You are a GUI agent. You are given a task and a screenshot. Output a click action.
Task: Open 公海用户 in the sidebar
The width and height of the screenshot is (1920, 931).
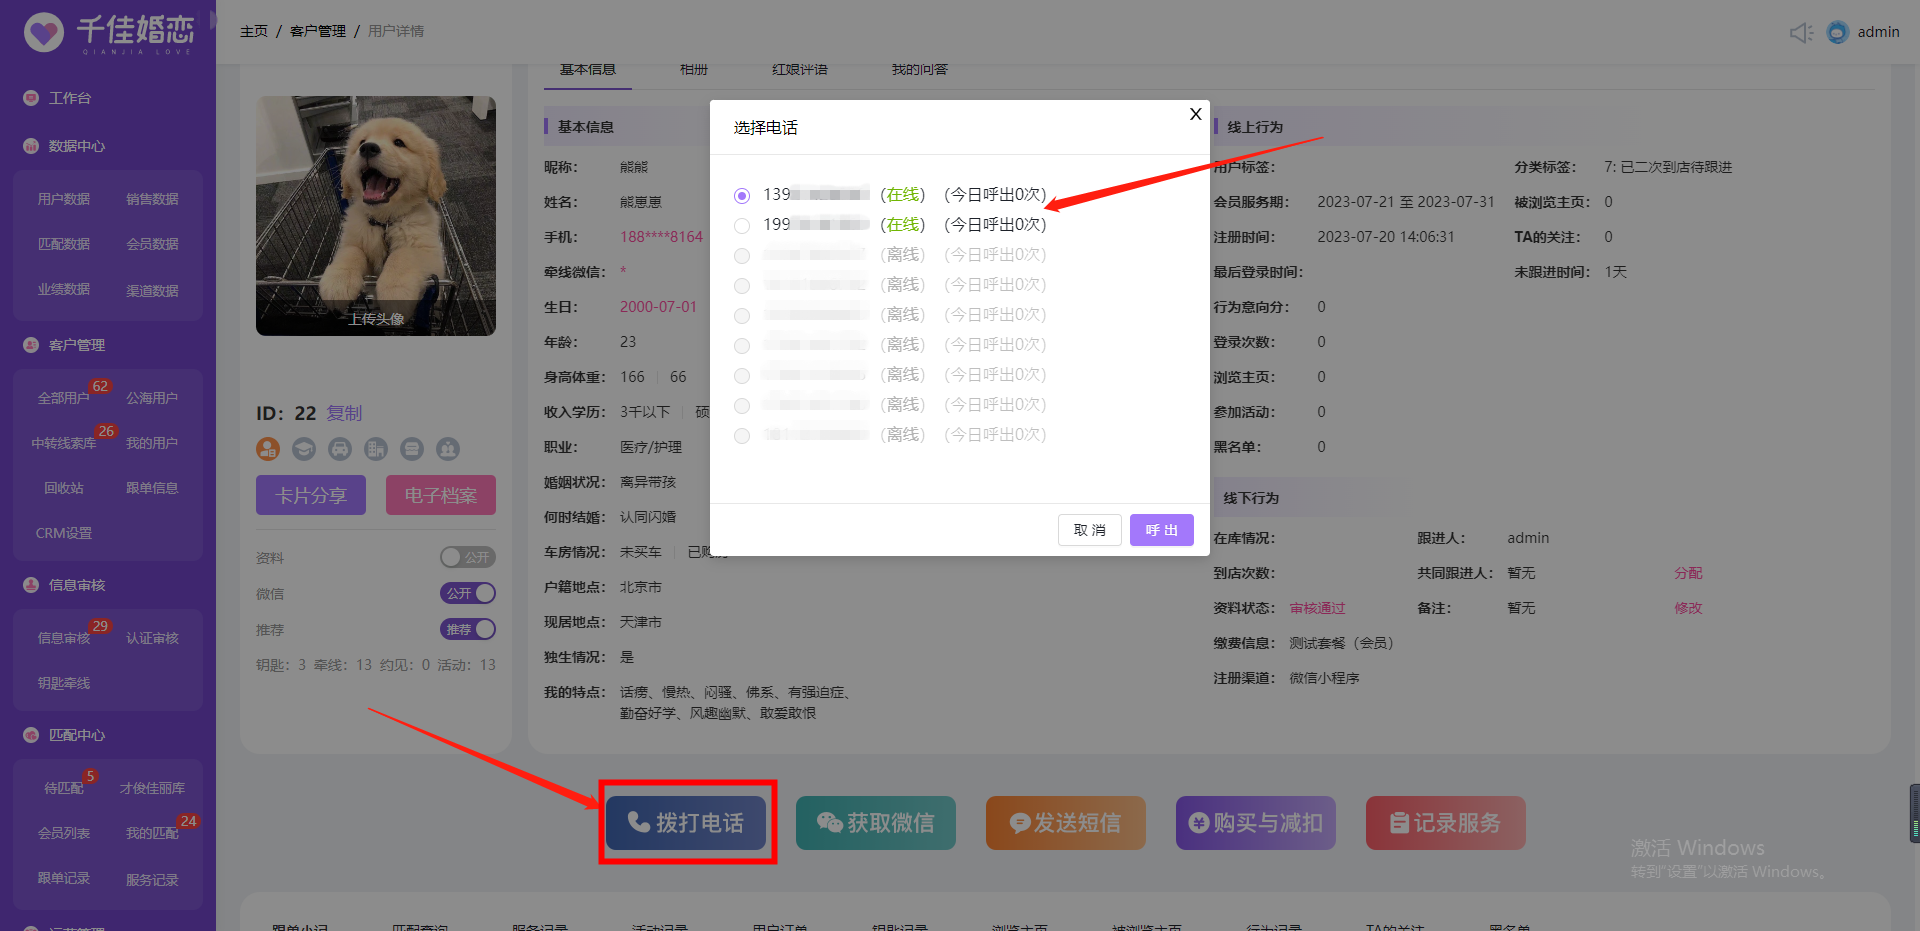[152, 398]
